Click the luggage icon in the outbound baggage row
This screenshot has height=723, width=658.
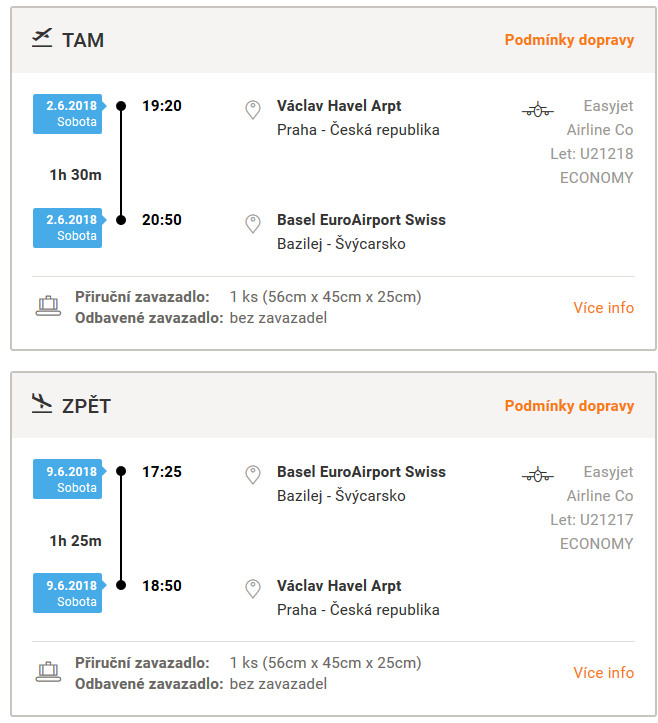click(48, 306)
